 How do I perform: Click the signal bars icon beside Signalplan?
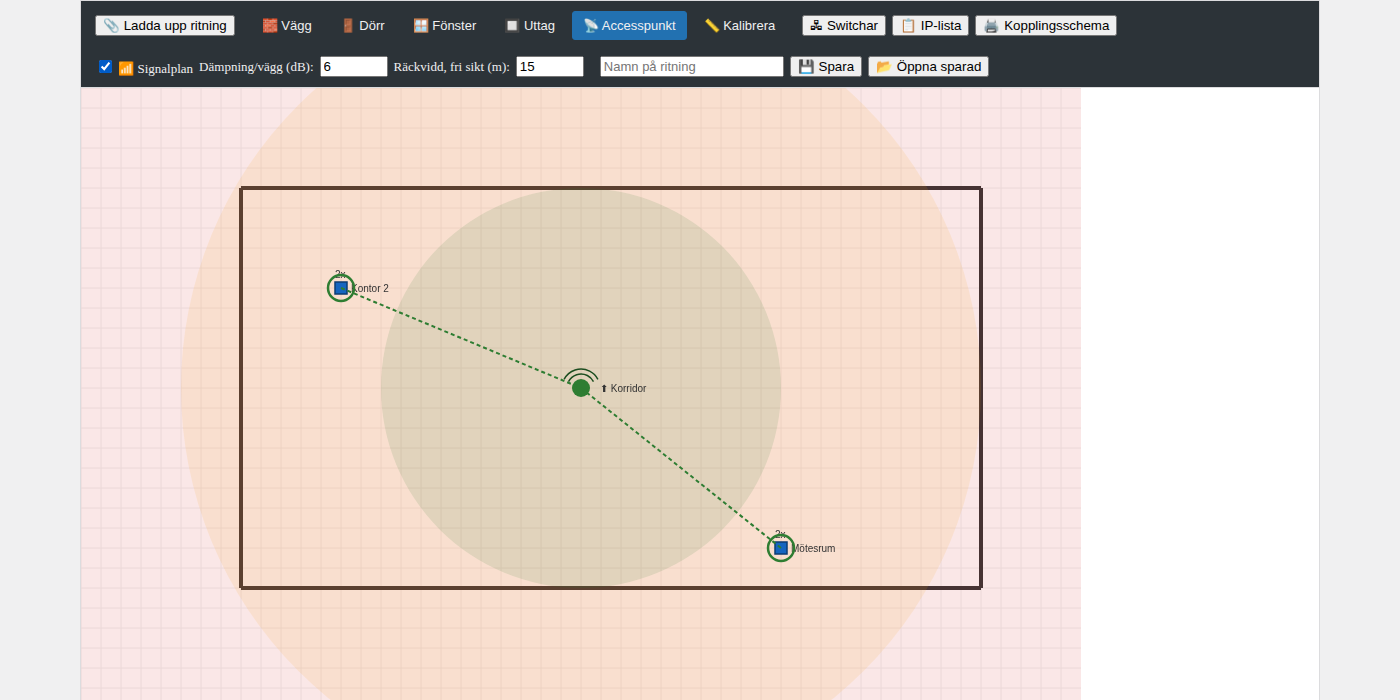[126, 68]
